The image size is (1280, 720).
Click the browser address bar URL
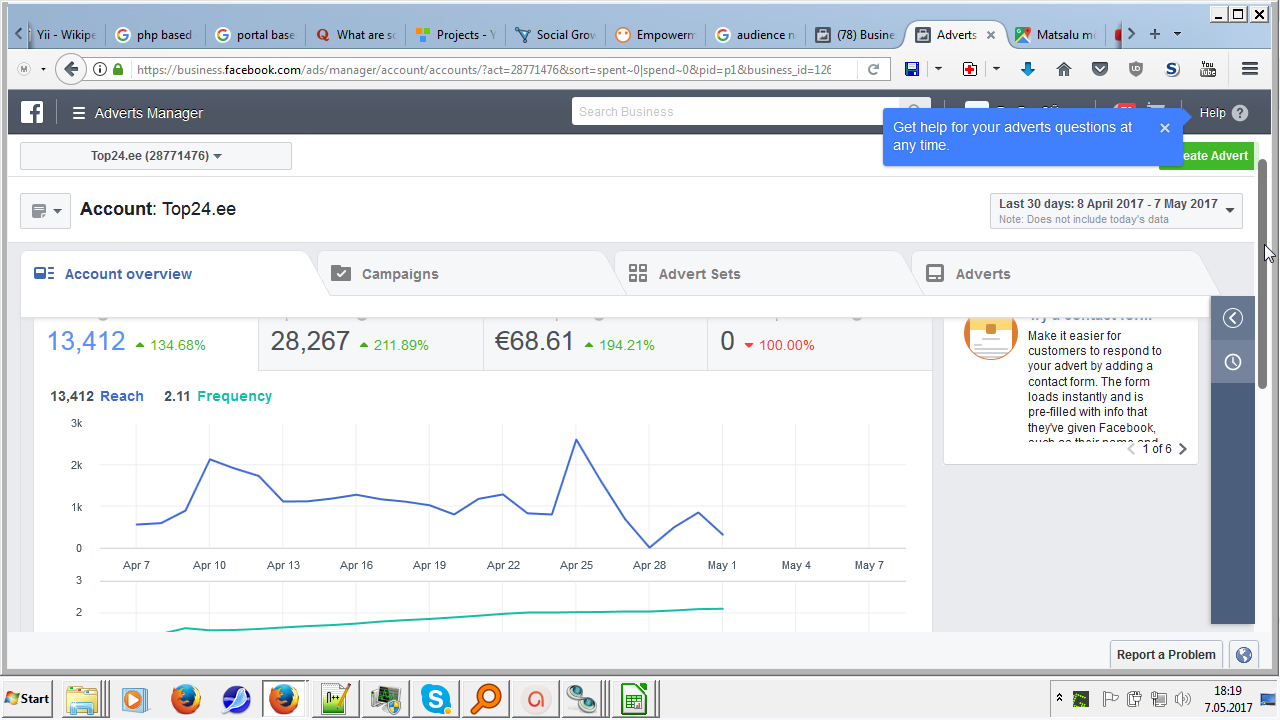tap(482, 69)
